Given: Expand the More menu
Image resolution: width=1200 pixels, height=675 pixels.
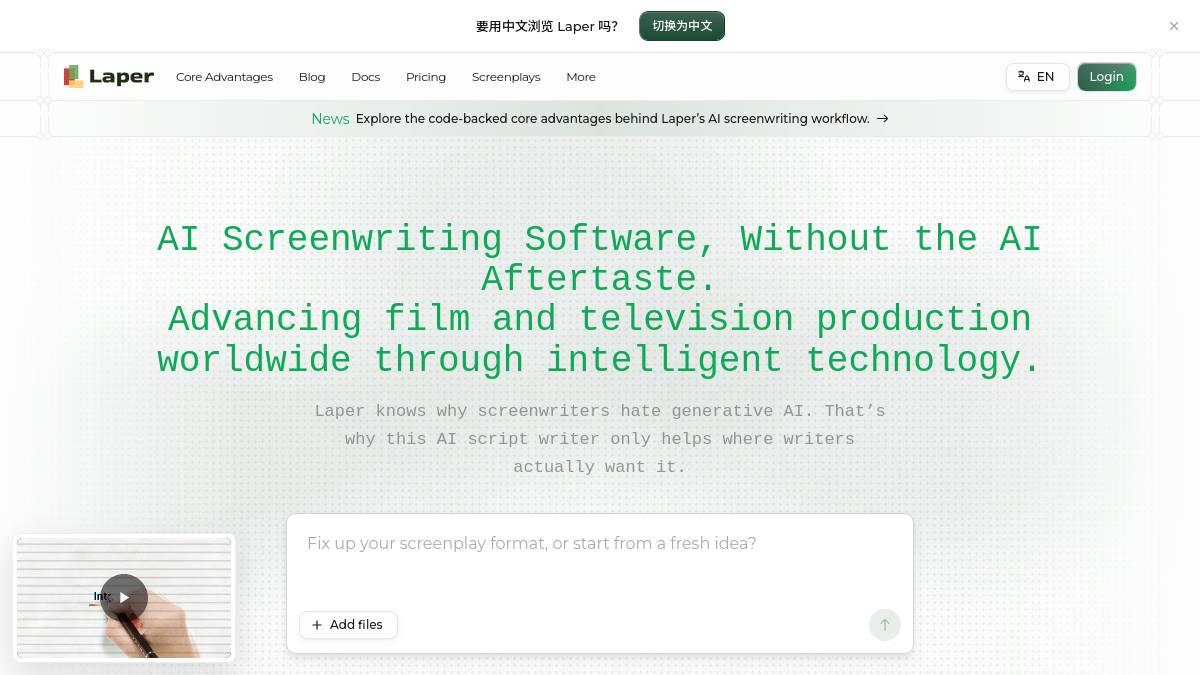Looking at the screenshot, I should (581, 77).
